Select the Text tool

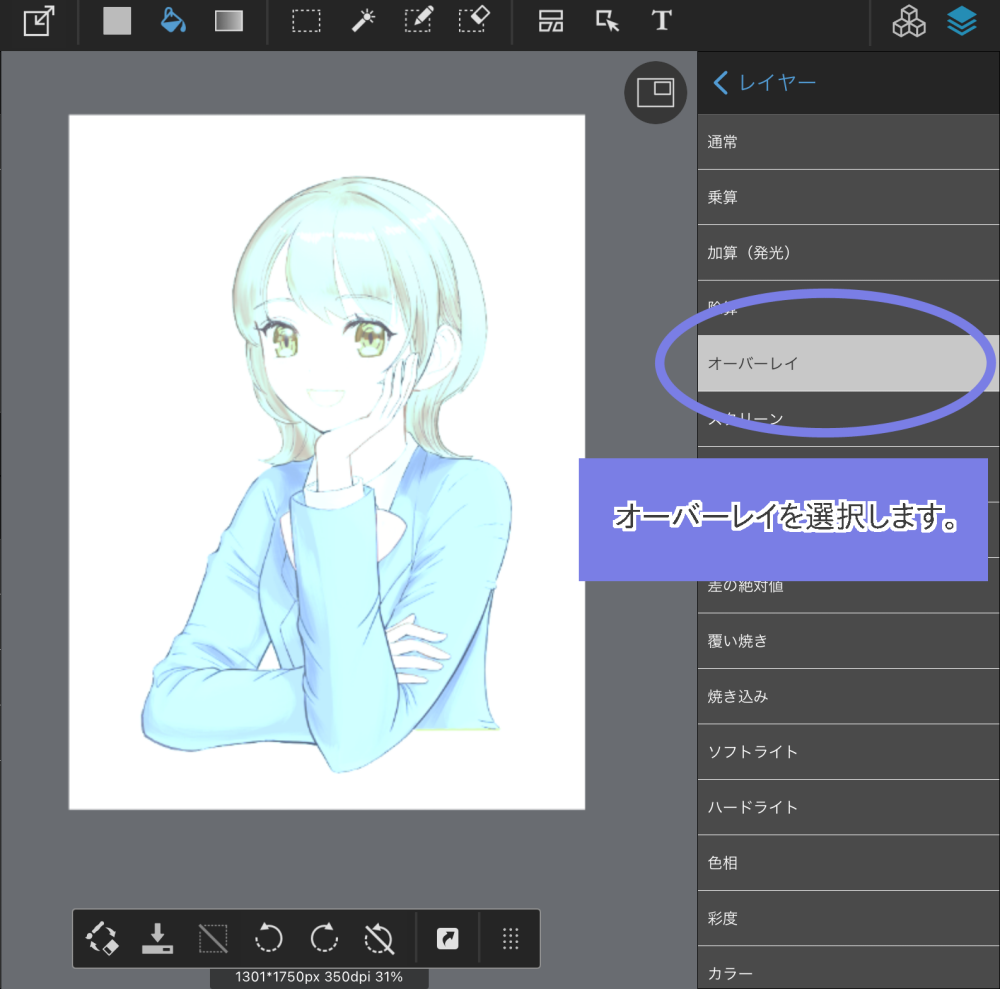(662, 20)
